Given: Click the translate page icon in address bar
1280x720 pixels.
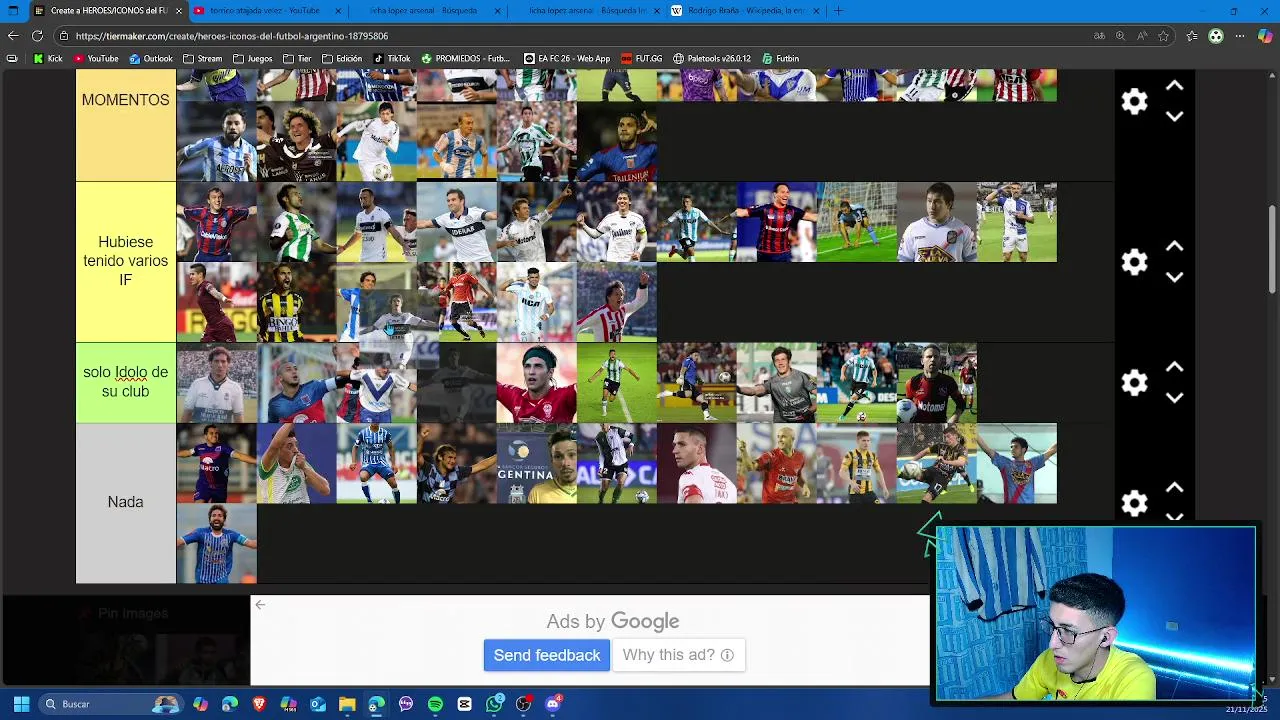Looking at the screenshot, I should pyautogui.click(x=1099, y=36).
